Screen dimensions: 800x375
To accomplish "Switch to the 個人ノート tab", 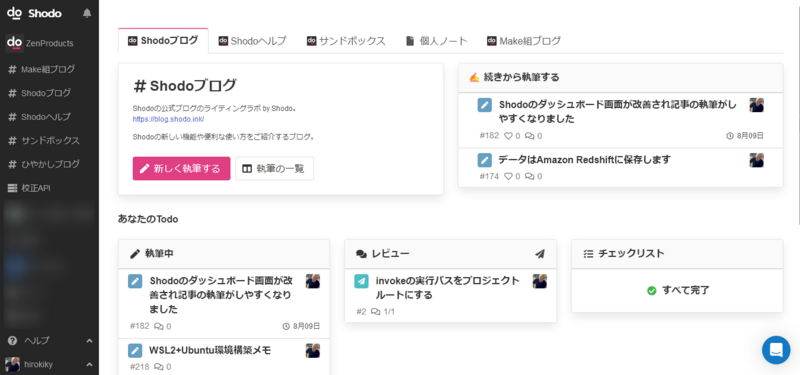I will [437, 41].
